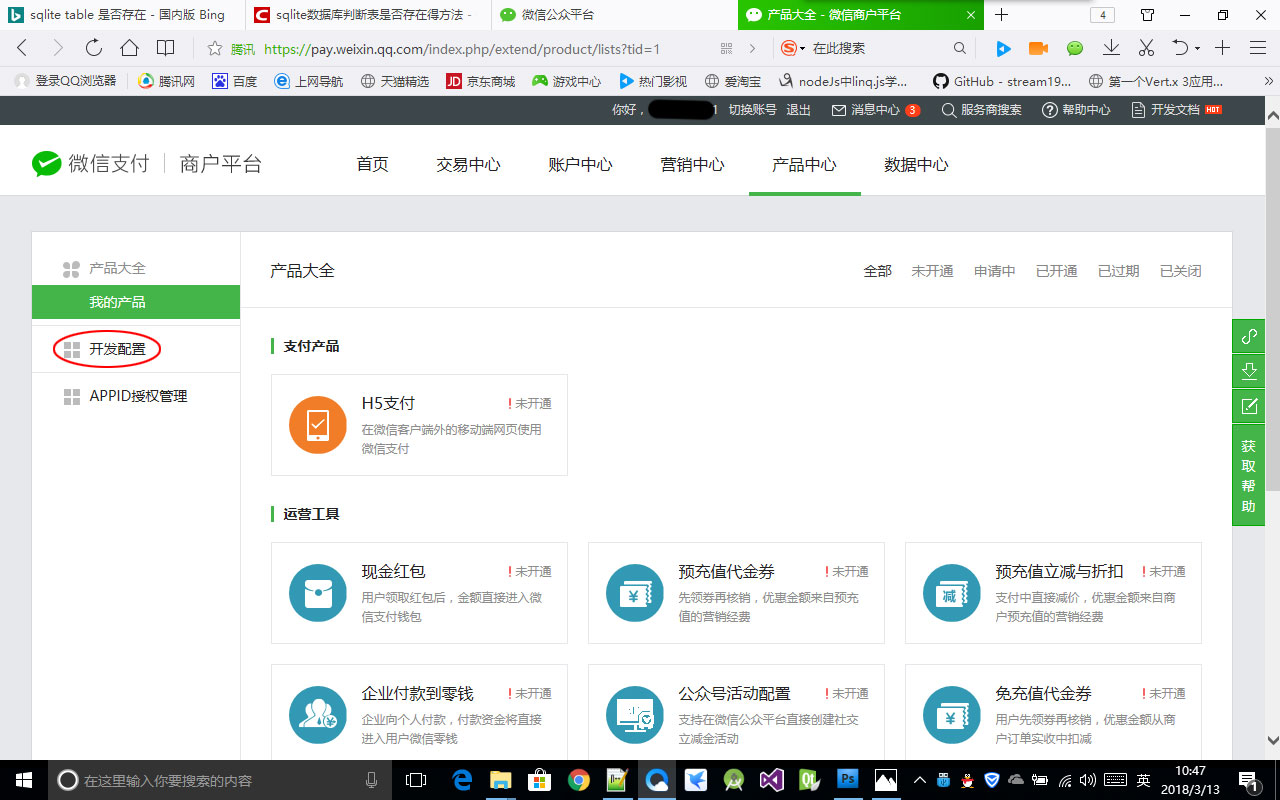Open Visual Studio from the taskbar
This screenshot has width=1280, height=800.
point(771,779)
